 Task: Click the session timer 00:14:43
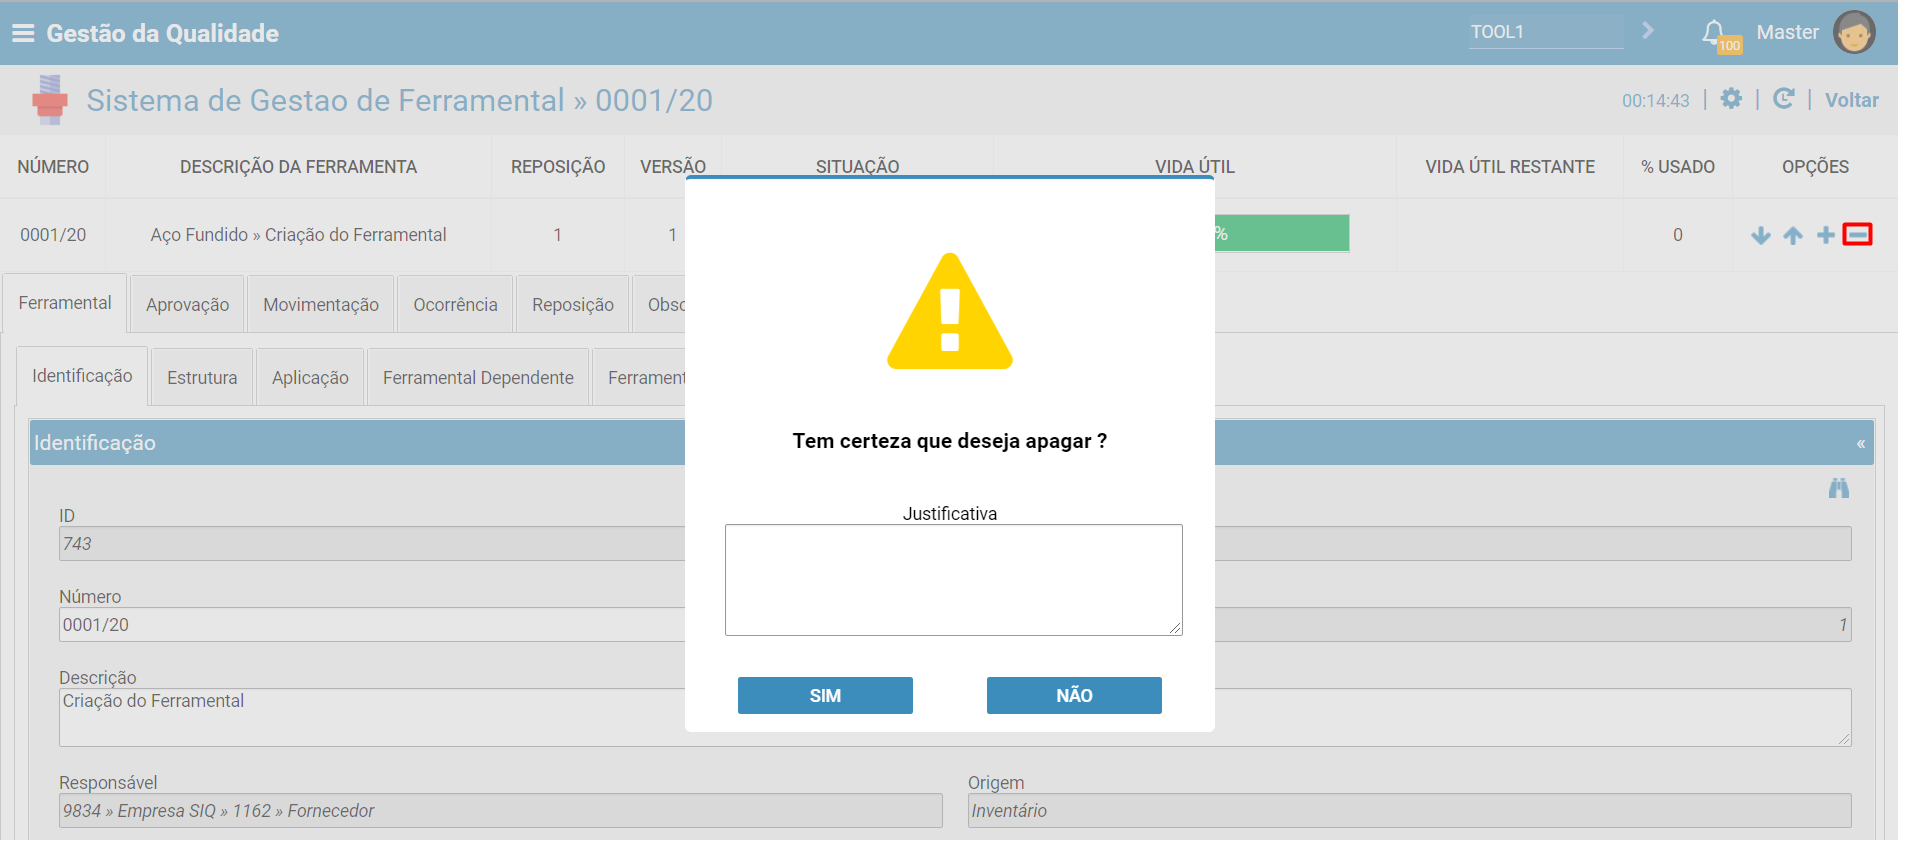(x=1656, y=101)
